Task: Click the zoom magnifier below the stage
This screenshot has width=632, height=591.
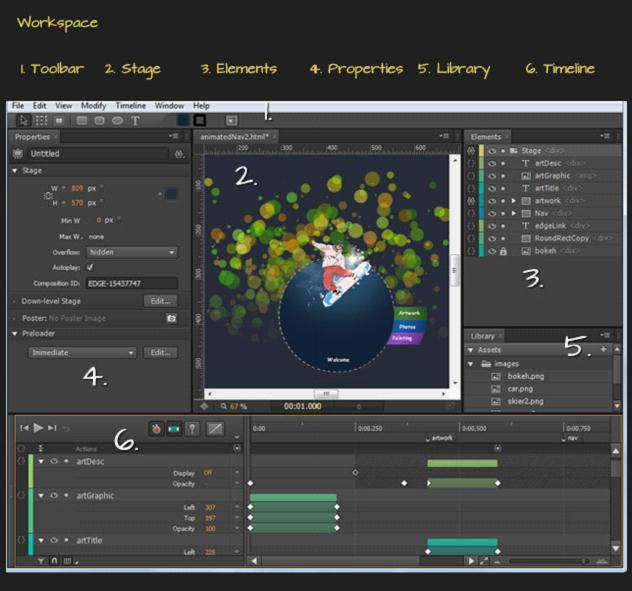Action: point(224,406)
